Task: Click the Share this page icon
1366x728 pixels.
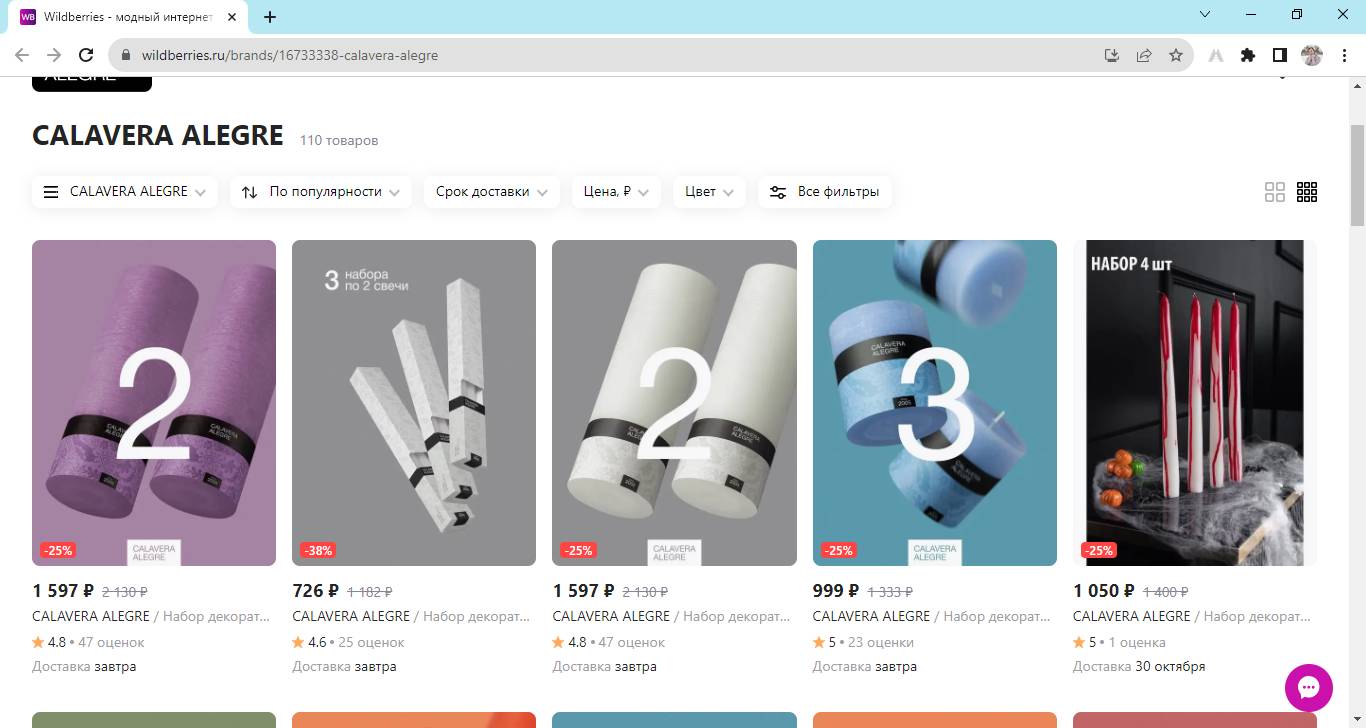Action: click(1144, 55)
